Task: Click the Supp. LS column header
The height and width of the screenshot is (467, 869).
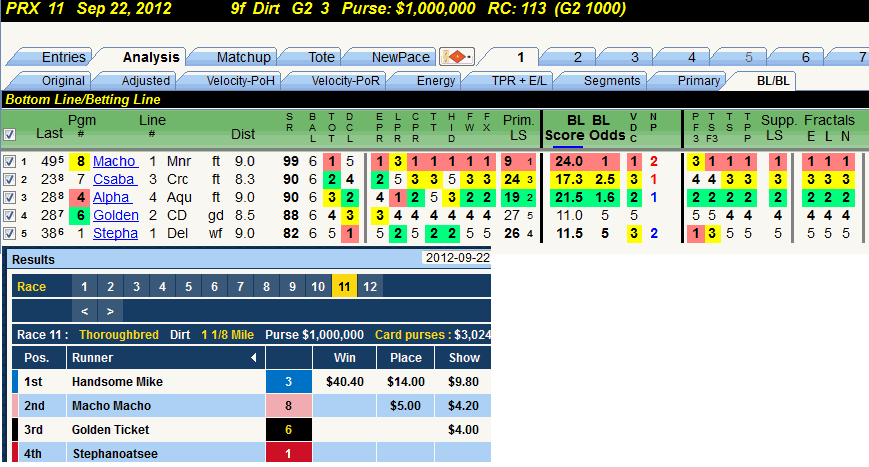Action: click(778, 127)
